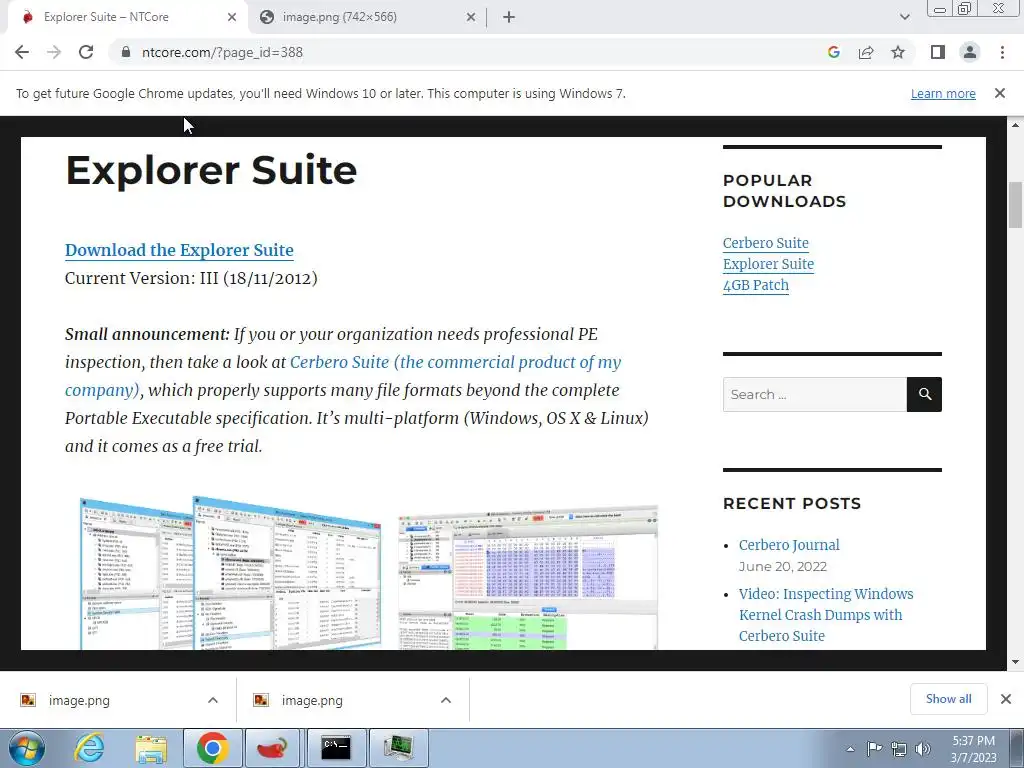Expand first image.png download options

[x=213, y=700]
